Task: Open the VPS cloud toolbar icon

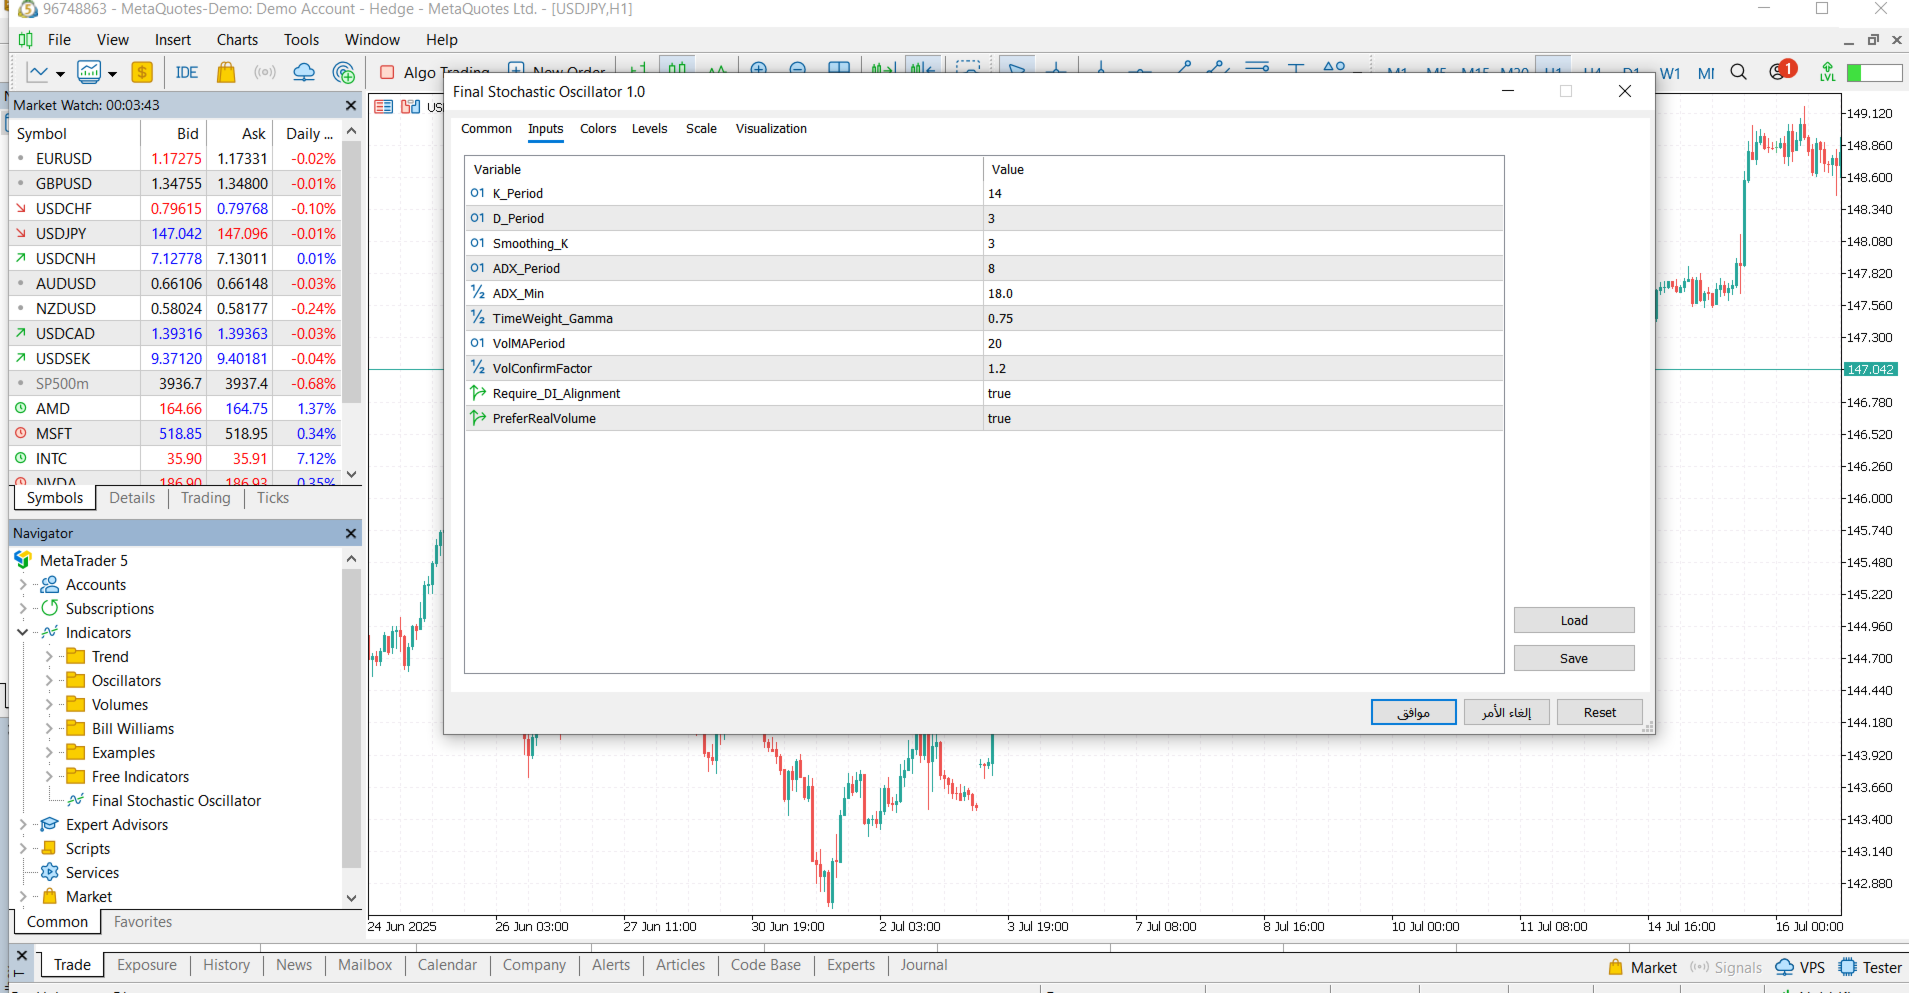Action: [304, 72]
